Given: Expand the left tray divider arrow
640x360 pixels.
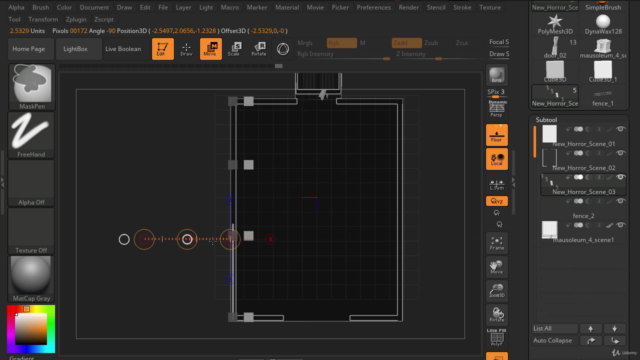Looking at the screenshot, I should coord(2,182).
